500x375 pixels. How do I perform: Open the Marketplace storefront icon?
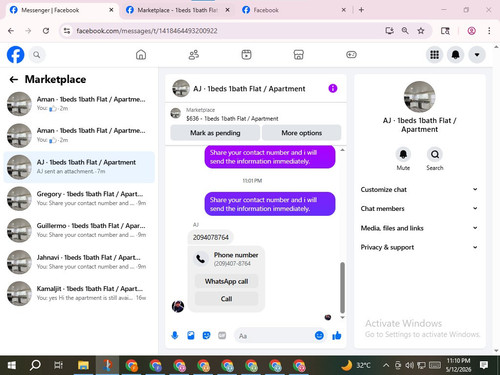(299, 55)
